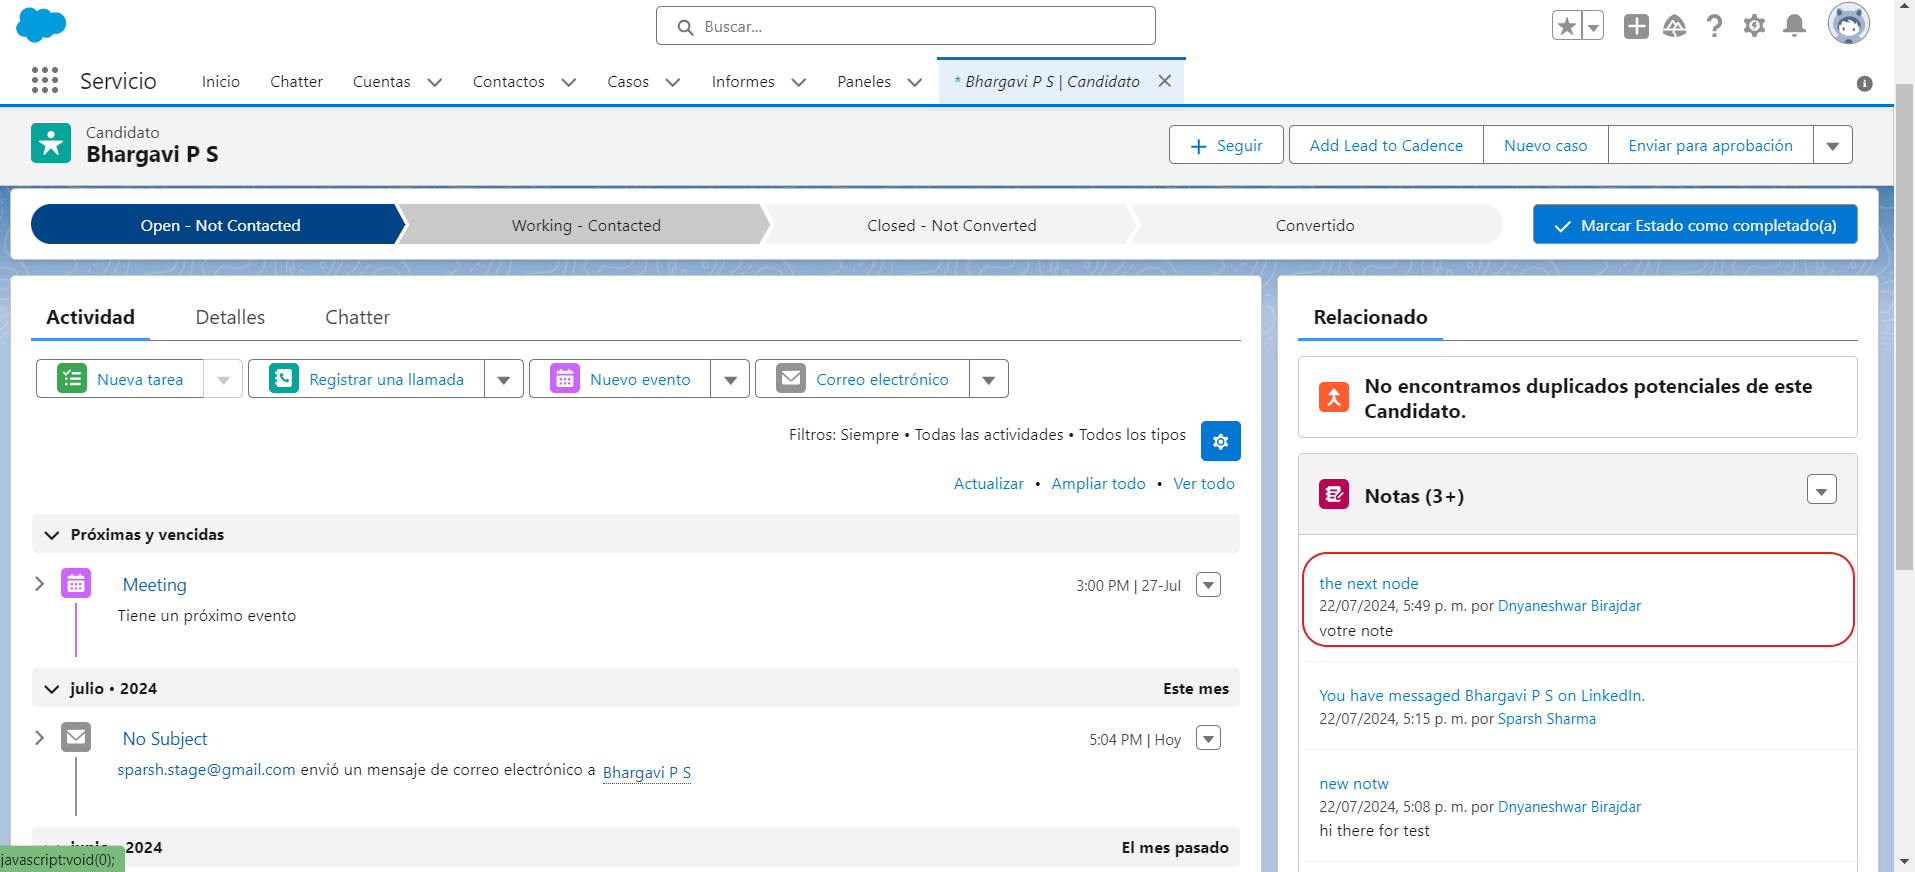Open the notifications bell

pyautogui.click(x=1795, y=26)
